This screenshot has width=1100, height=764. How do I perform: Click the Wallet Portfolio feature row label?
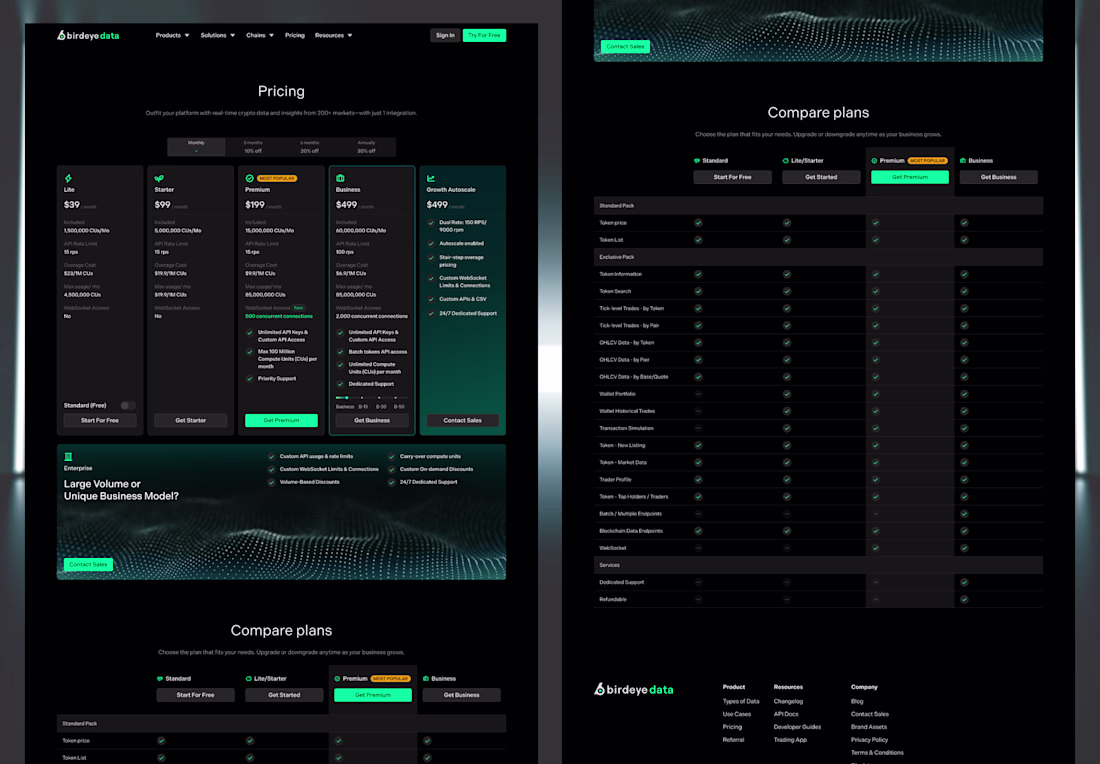coord(617,394)
